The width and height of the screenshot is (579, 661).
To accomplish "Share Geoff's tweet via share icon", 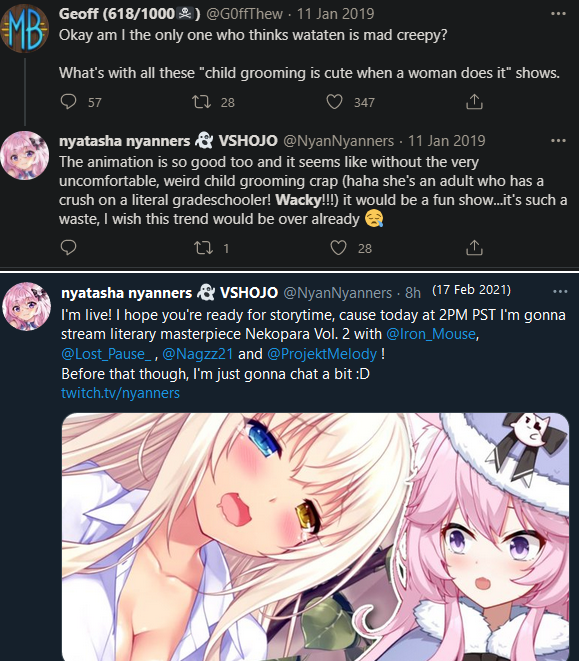I will click(x=474, y=102).
